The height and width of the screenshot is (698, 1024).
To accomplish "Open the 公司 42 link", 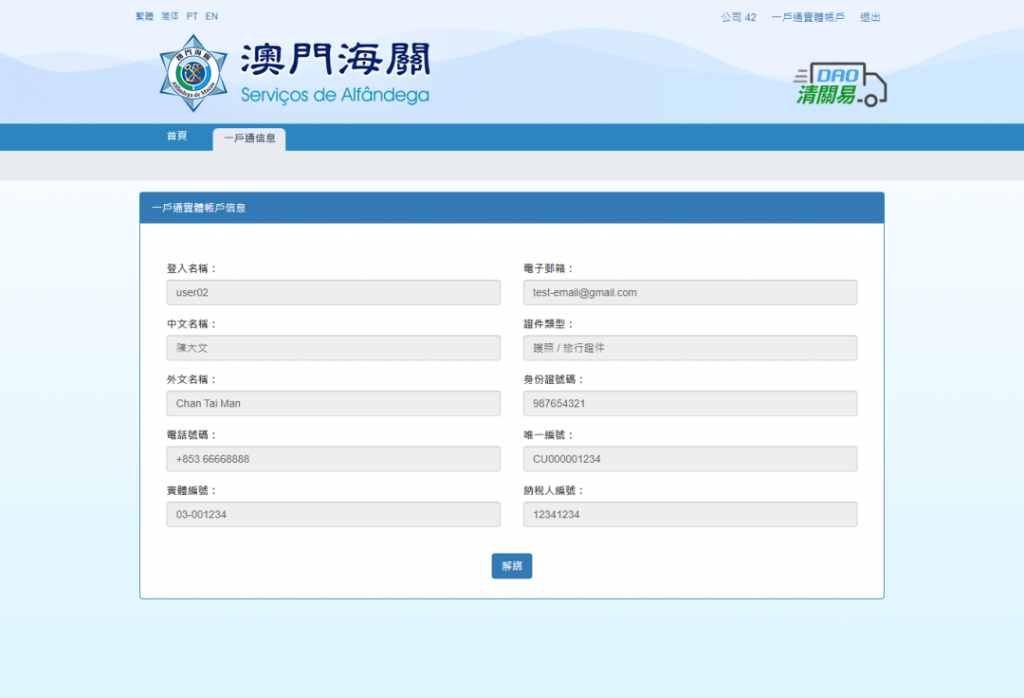I will 738,17.
